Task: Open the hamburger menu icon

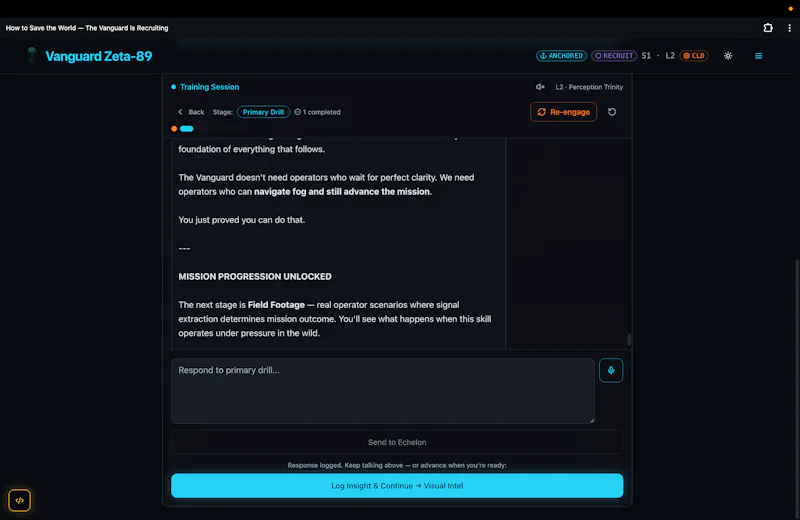Action: (x=758, y=56)
